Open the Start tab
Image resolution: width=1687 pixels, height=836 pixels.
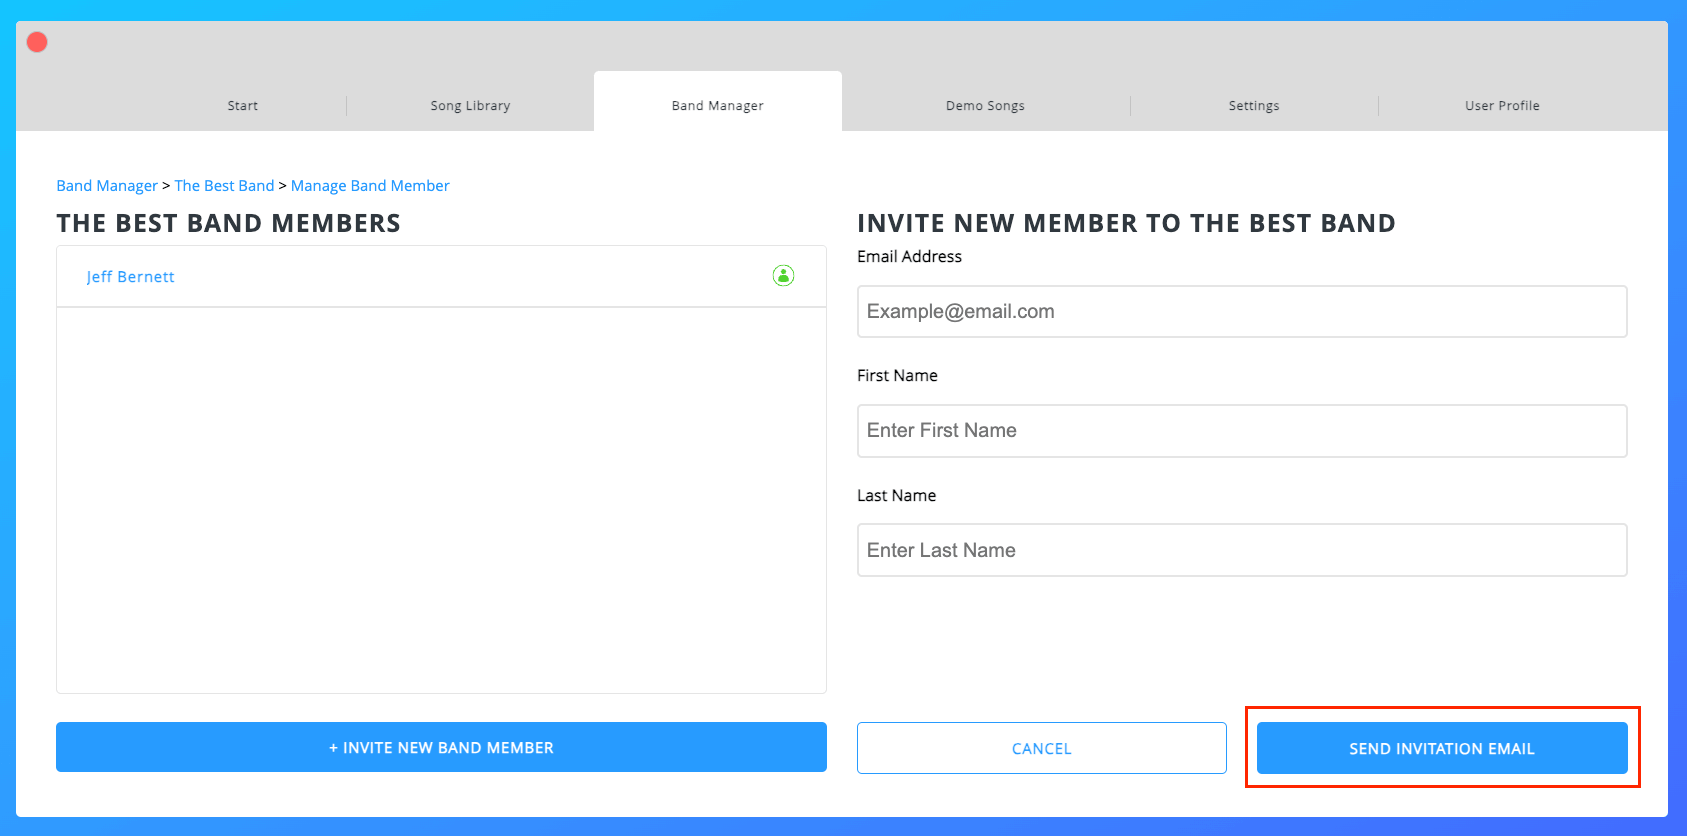tap(242, 105)
